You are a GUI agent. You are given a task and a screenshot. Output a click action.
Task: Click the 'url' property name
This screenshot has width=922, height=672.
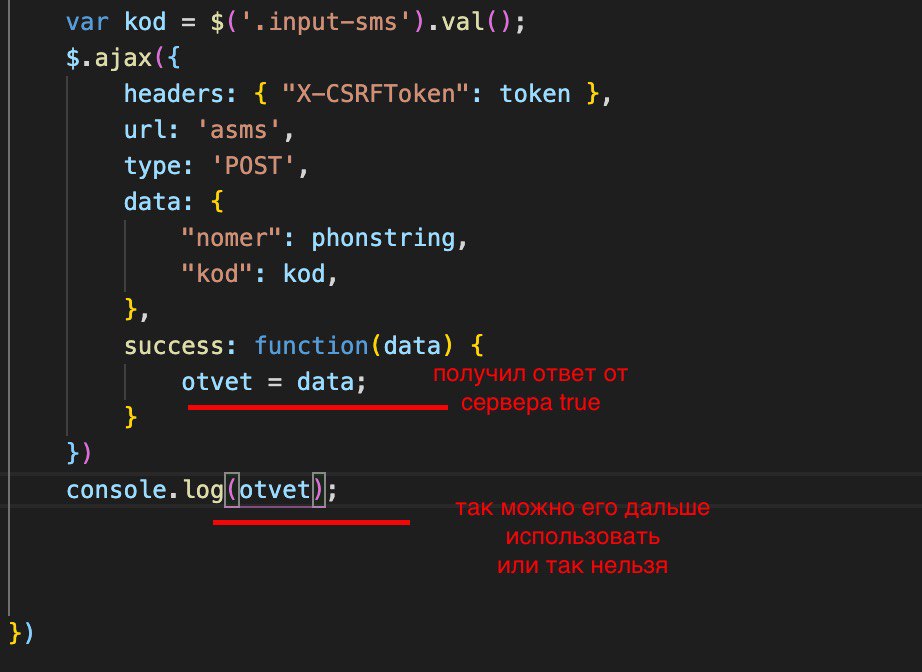[x=145, y=130]
